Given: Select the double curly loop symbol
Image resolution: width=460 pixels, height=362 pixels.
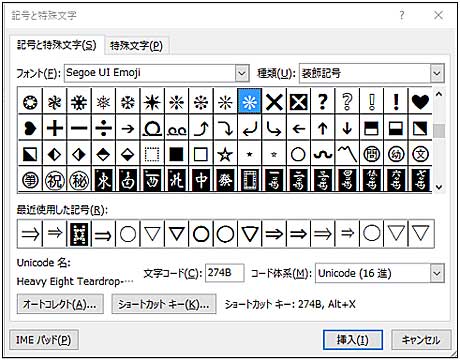Looking at the screenshot, I should (x=176, y=128).
